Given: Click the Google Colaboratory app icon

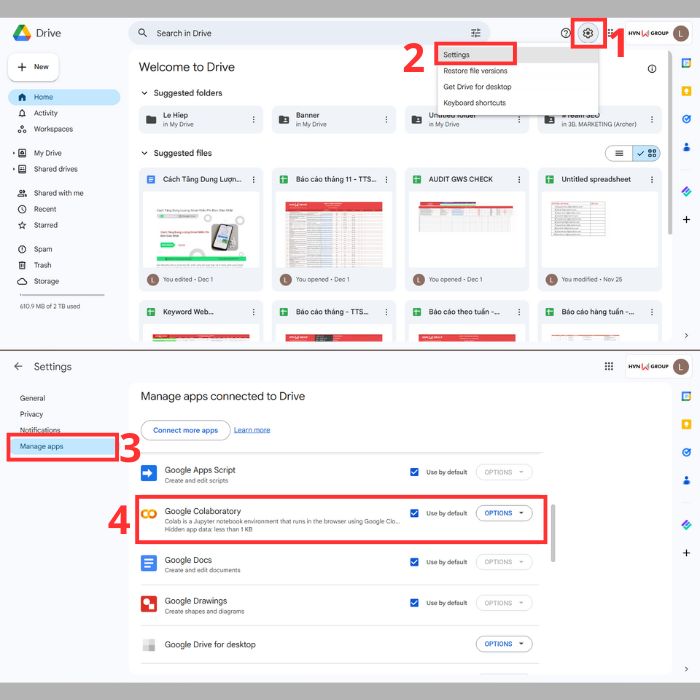Looking at the screenshot, I should tap(149, 514).
